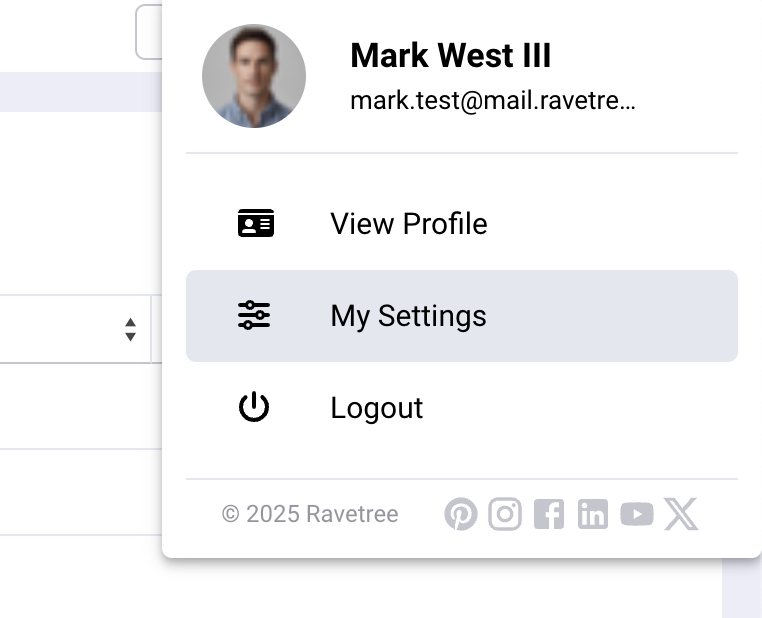This screenshot has width=762, height=618.
Task: Open the Instagram social icon
Action: [505, 515]
